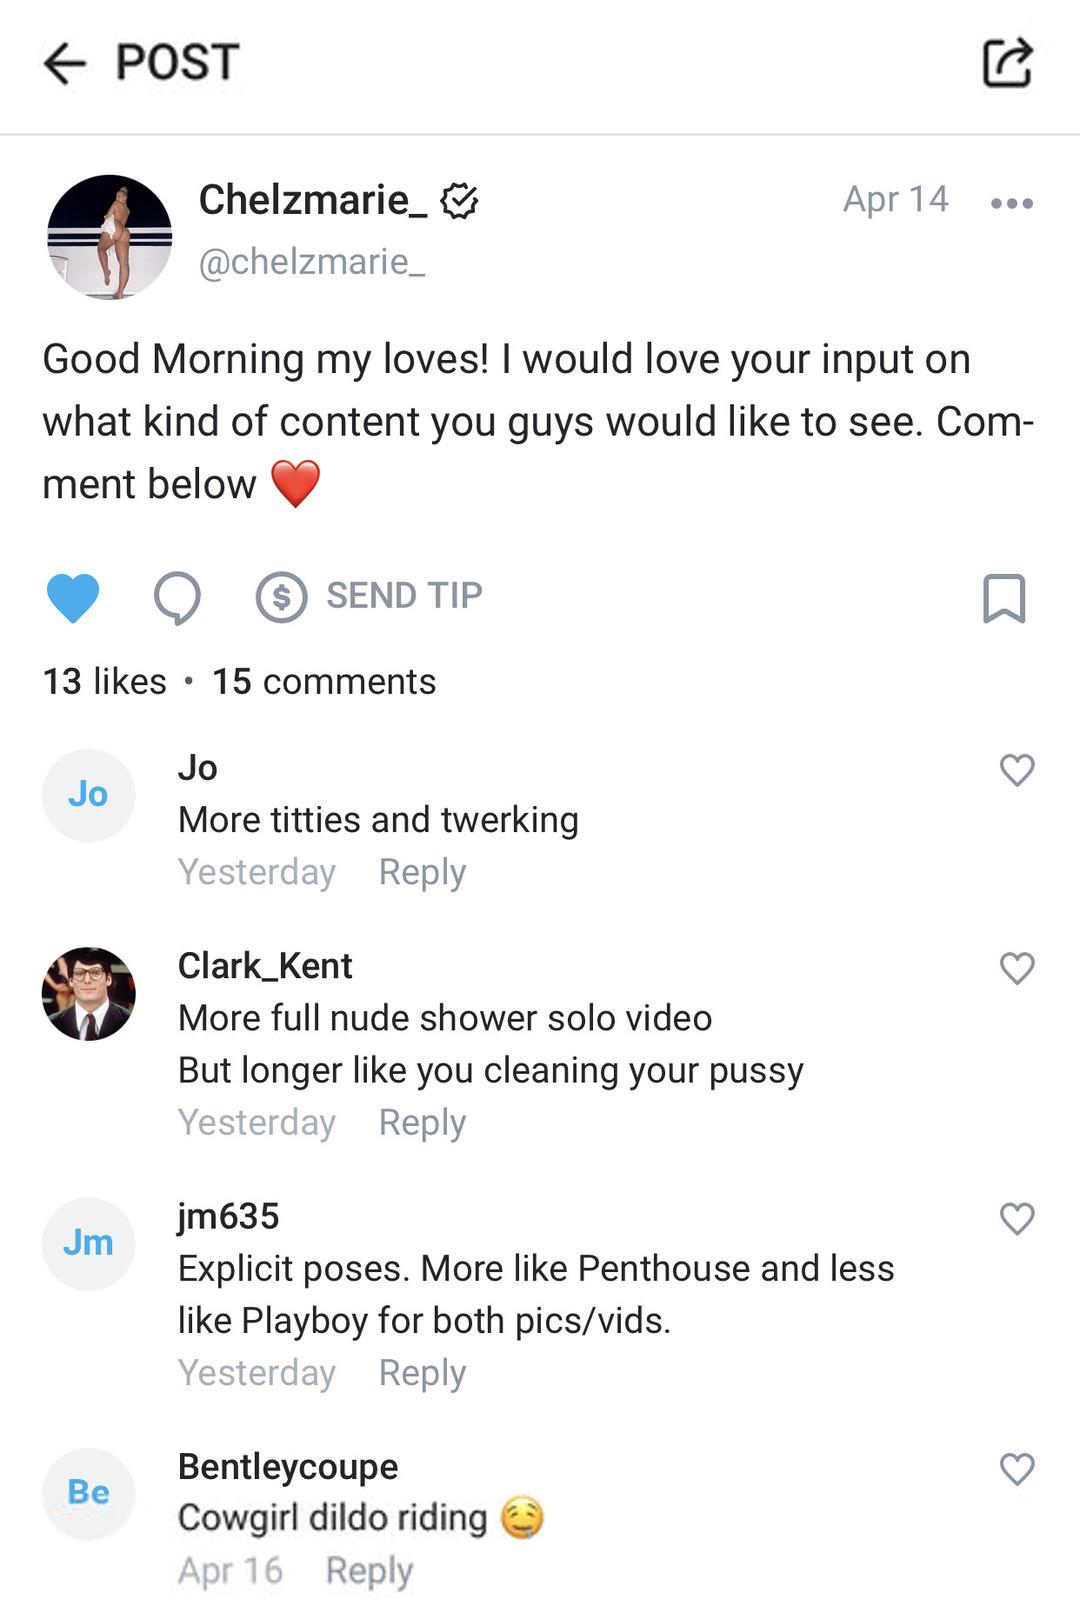
Task: Reply to Jo's comment
Action: 422,872
